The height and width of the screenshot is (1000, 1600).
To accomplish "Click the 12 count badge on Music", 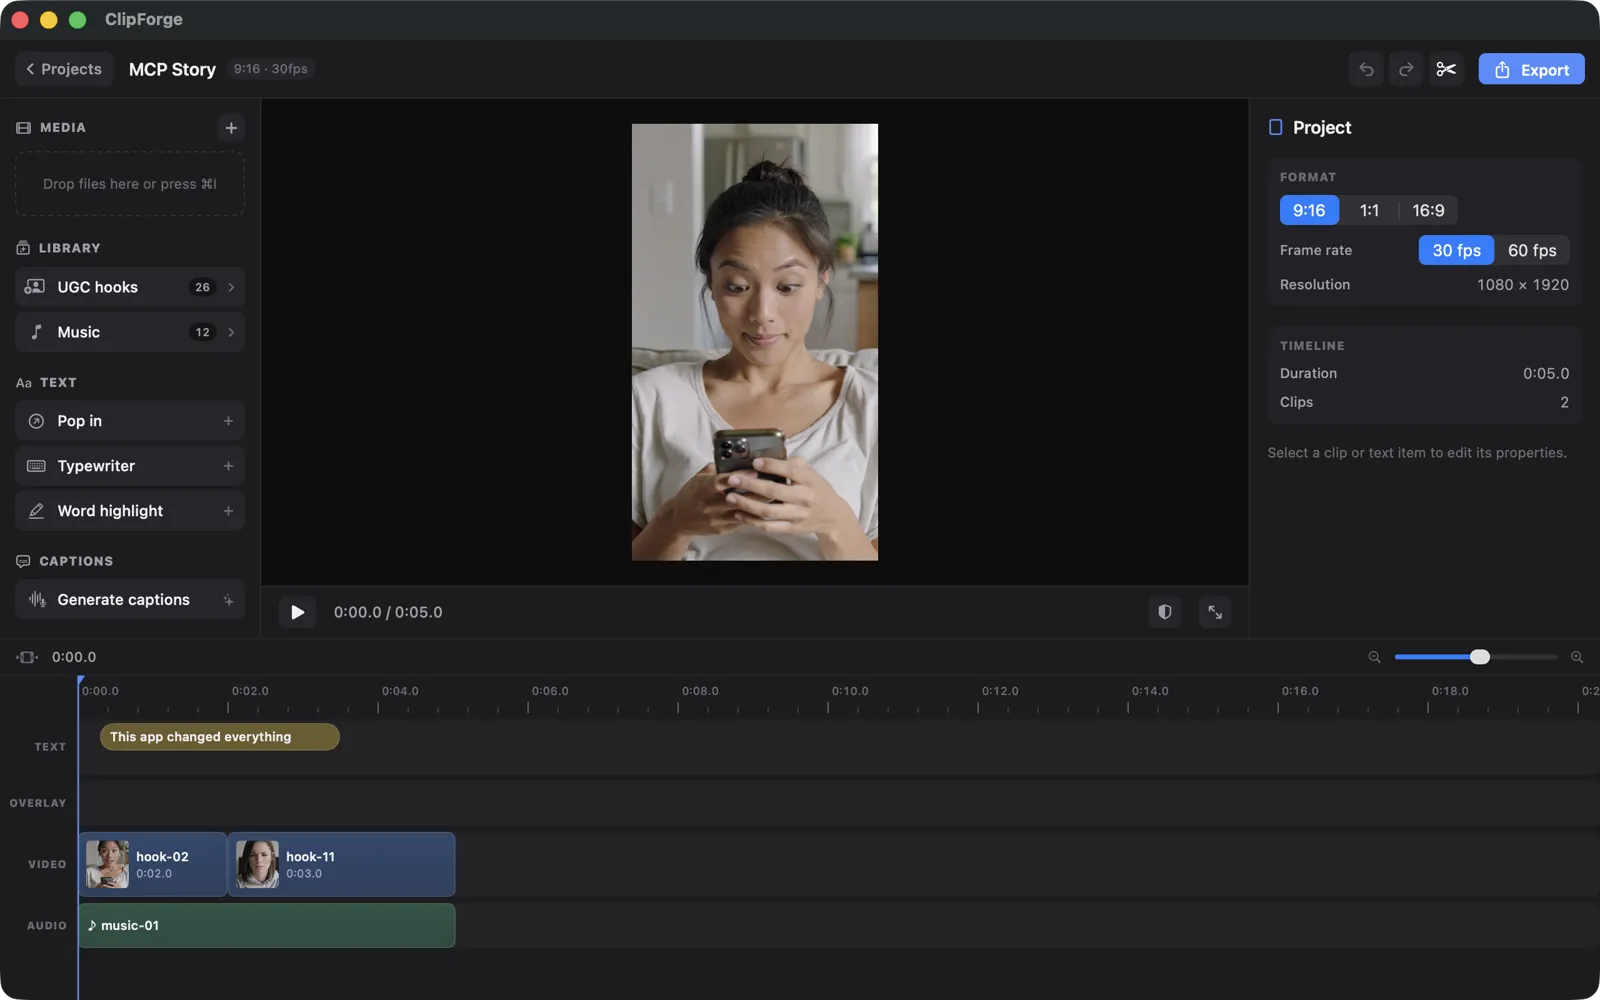I will click(202, 332).
